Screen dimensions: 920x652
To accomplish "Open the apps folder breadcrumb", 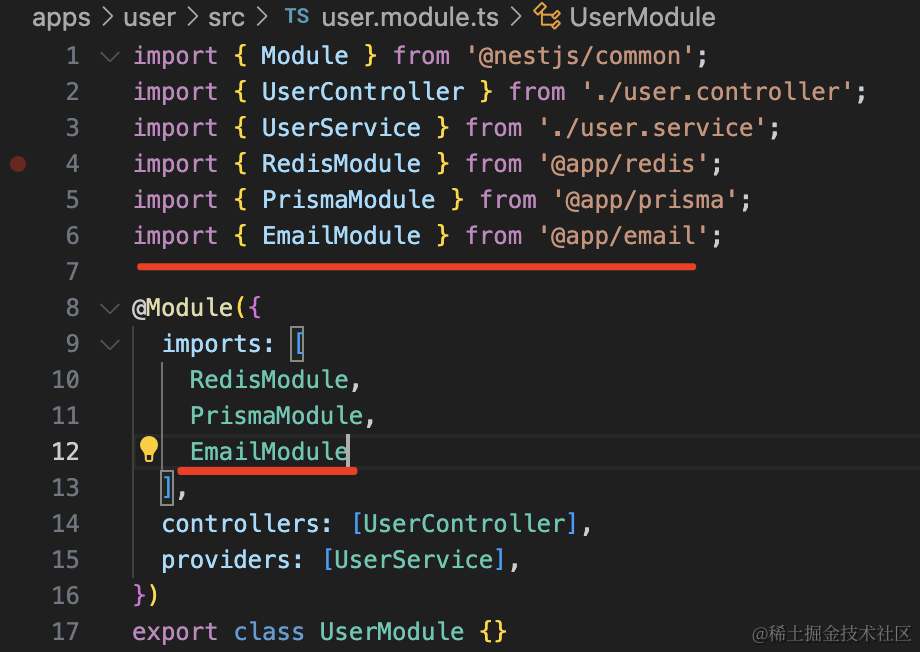I will (61, 17).
